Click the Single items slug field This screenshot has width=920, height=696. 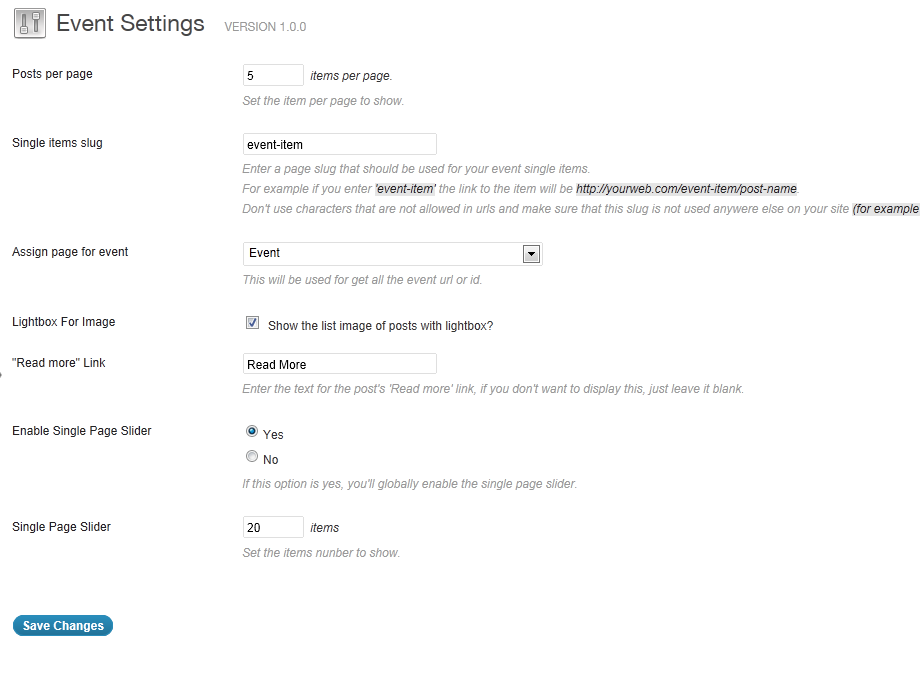[x=340, y=144]
